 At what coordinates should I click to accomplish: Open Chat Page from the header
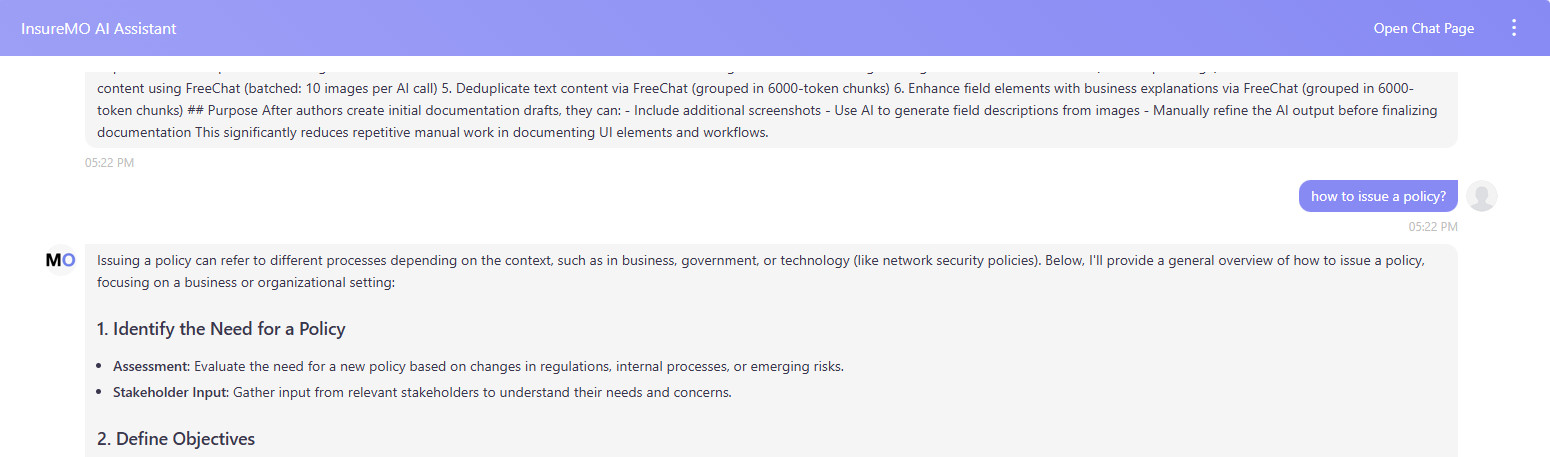coord(1423,28)
